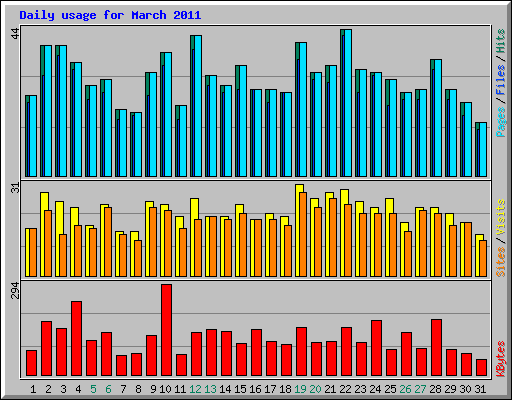Click the cyan 'Pages' legend label

pyautogui.click(x=501, y=122)
